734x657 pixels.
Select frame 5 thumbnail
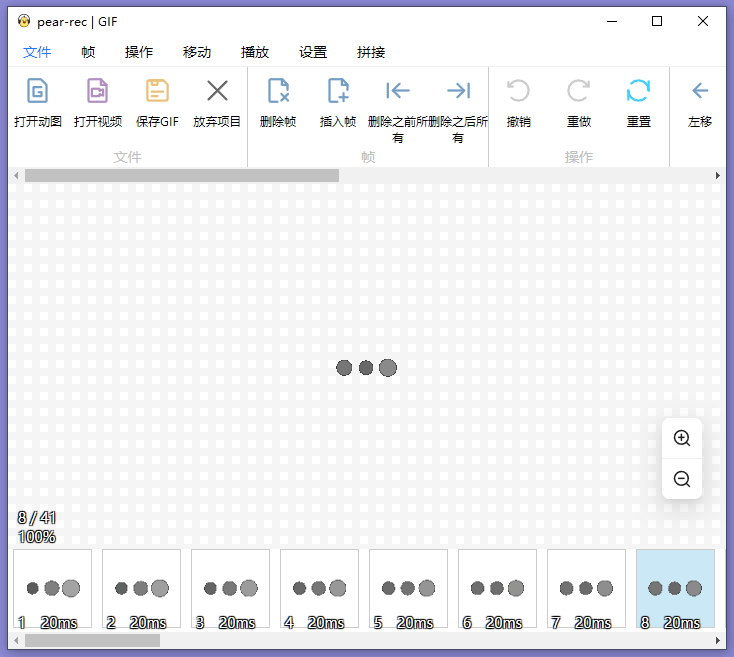pyautogui.click(x=408, y=589)
